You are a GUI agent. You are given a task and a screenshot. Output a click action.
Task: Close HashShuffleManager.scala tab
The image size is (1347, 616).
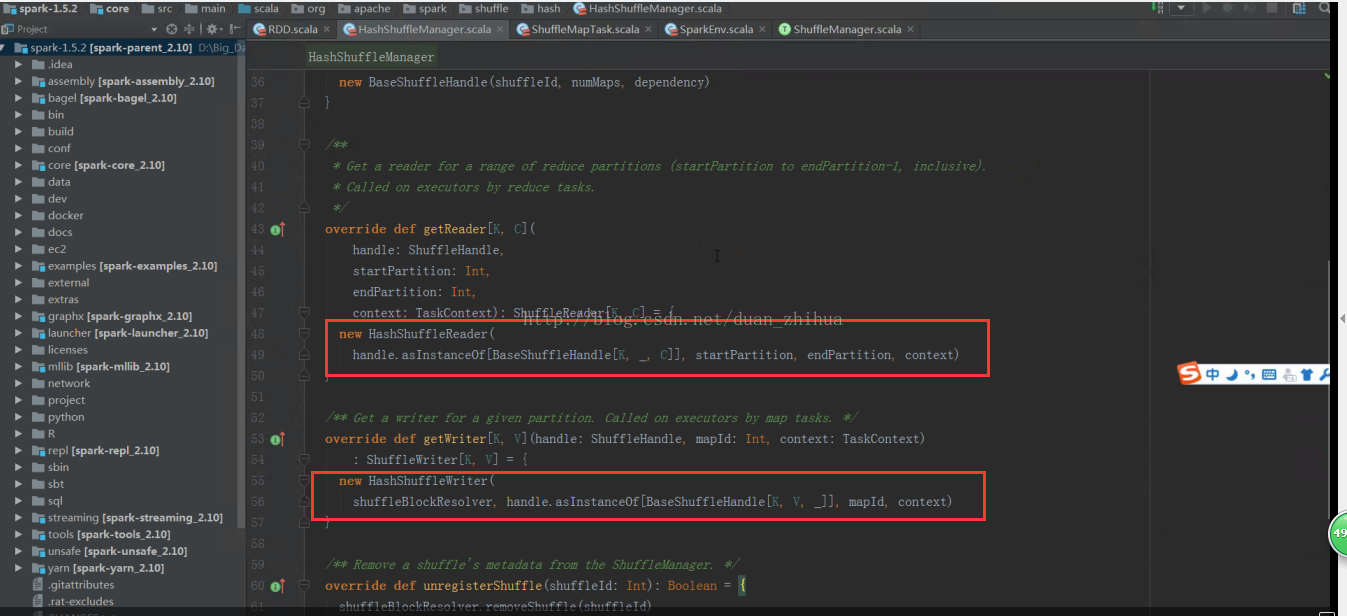pos(501,30)
